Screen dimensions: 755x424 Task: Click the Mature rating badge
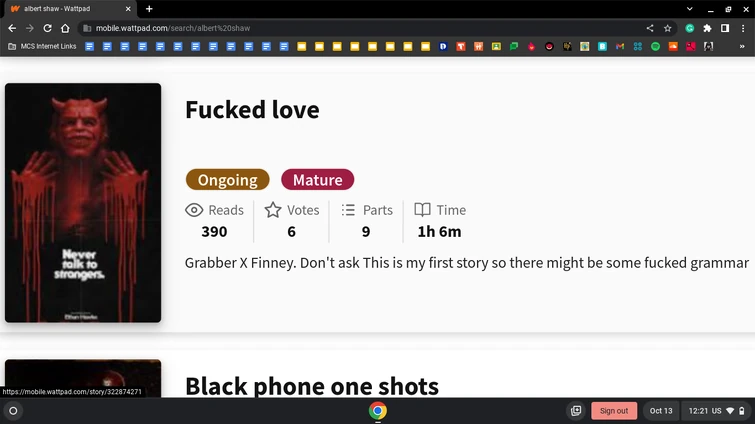(x=317, y=180)
